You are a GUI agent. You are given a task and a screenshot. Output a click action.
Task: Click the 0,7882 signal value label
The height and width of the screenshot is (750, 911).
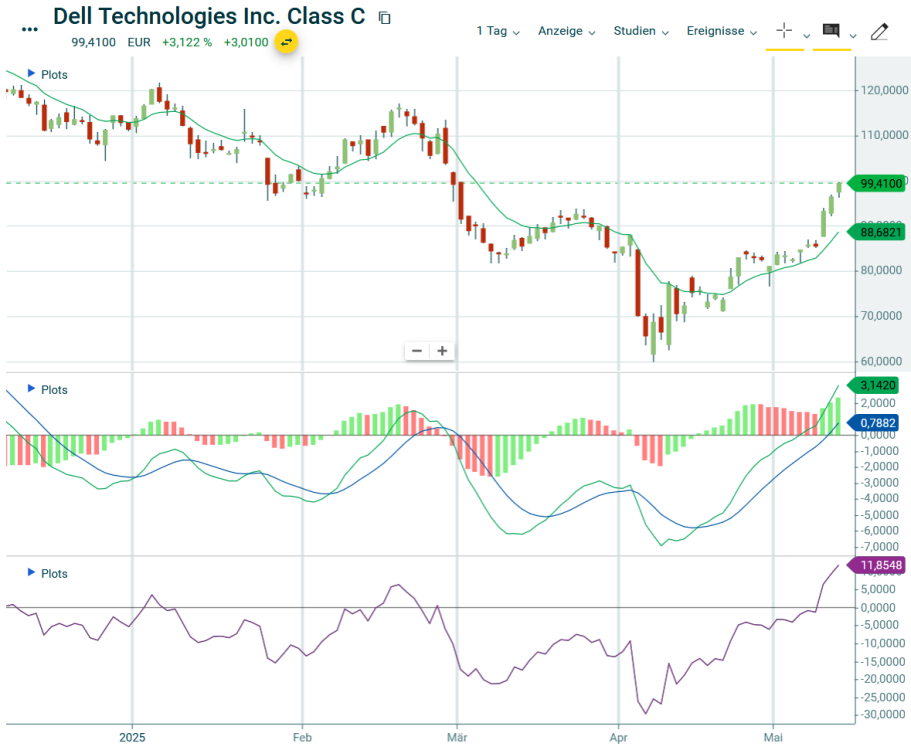(874, 423)
